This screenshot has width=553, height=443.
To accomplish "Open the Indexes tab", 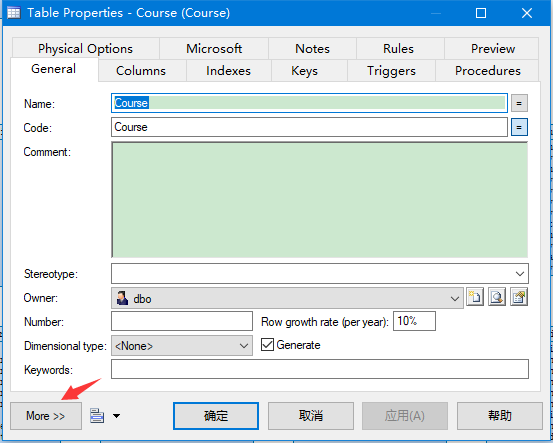I will [x=229, y=71].
